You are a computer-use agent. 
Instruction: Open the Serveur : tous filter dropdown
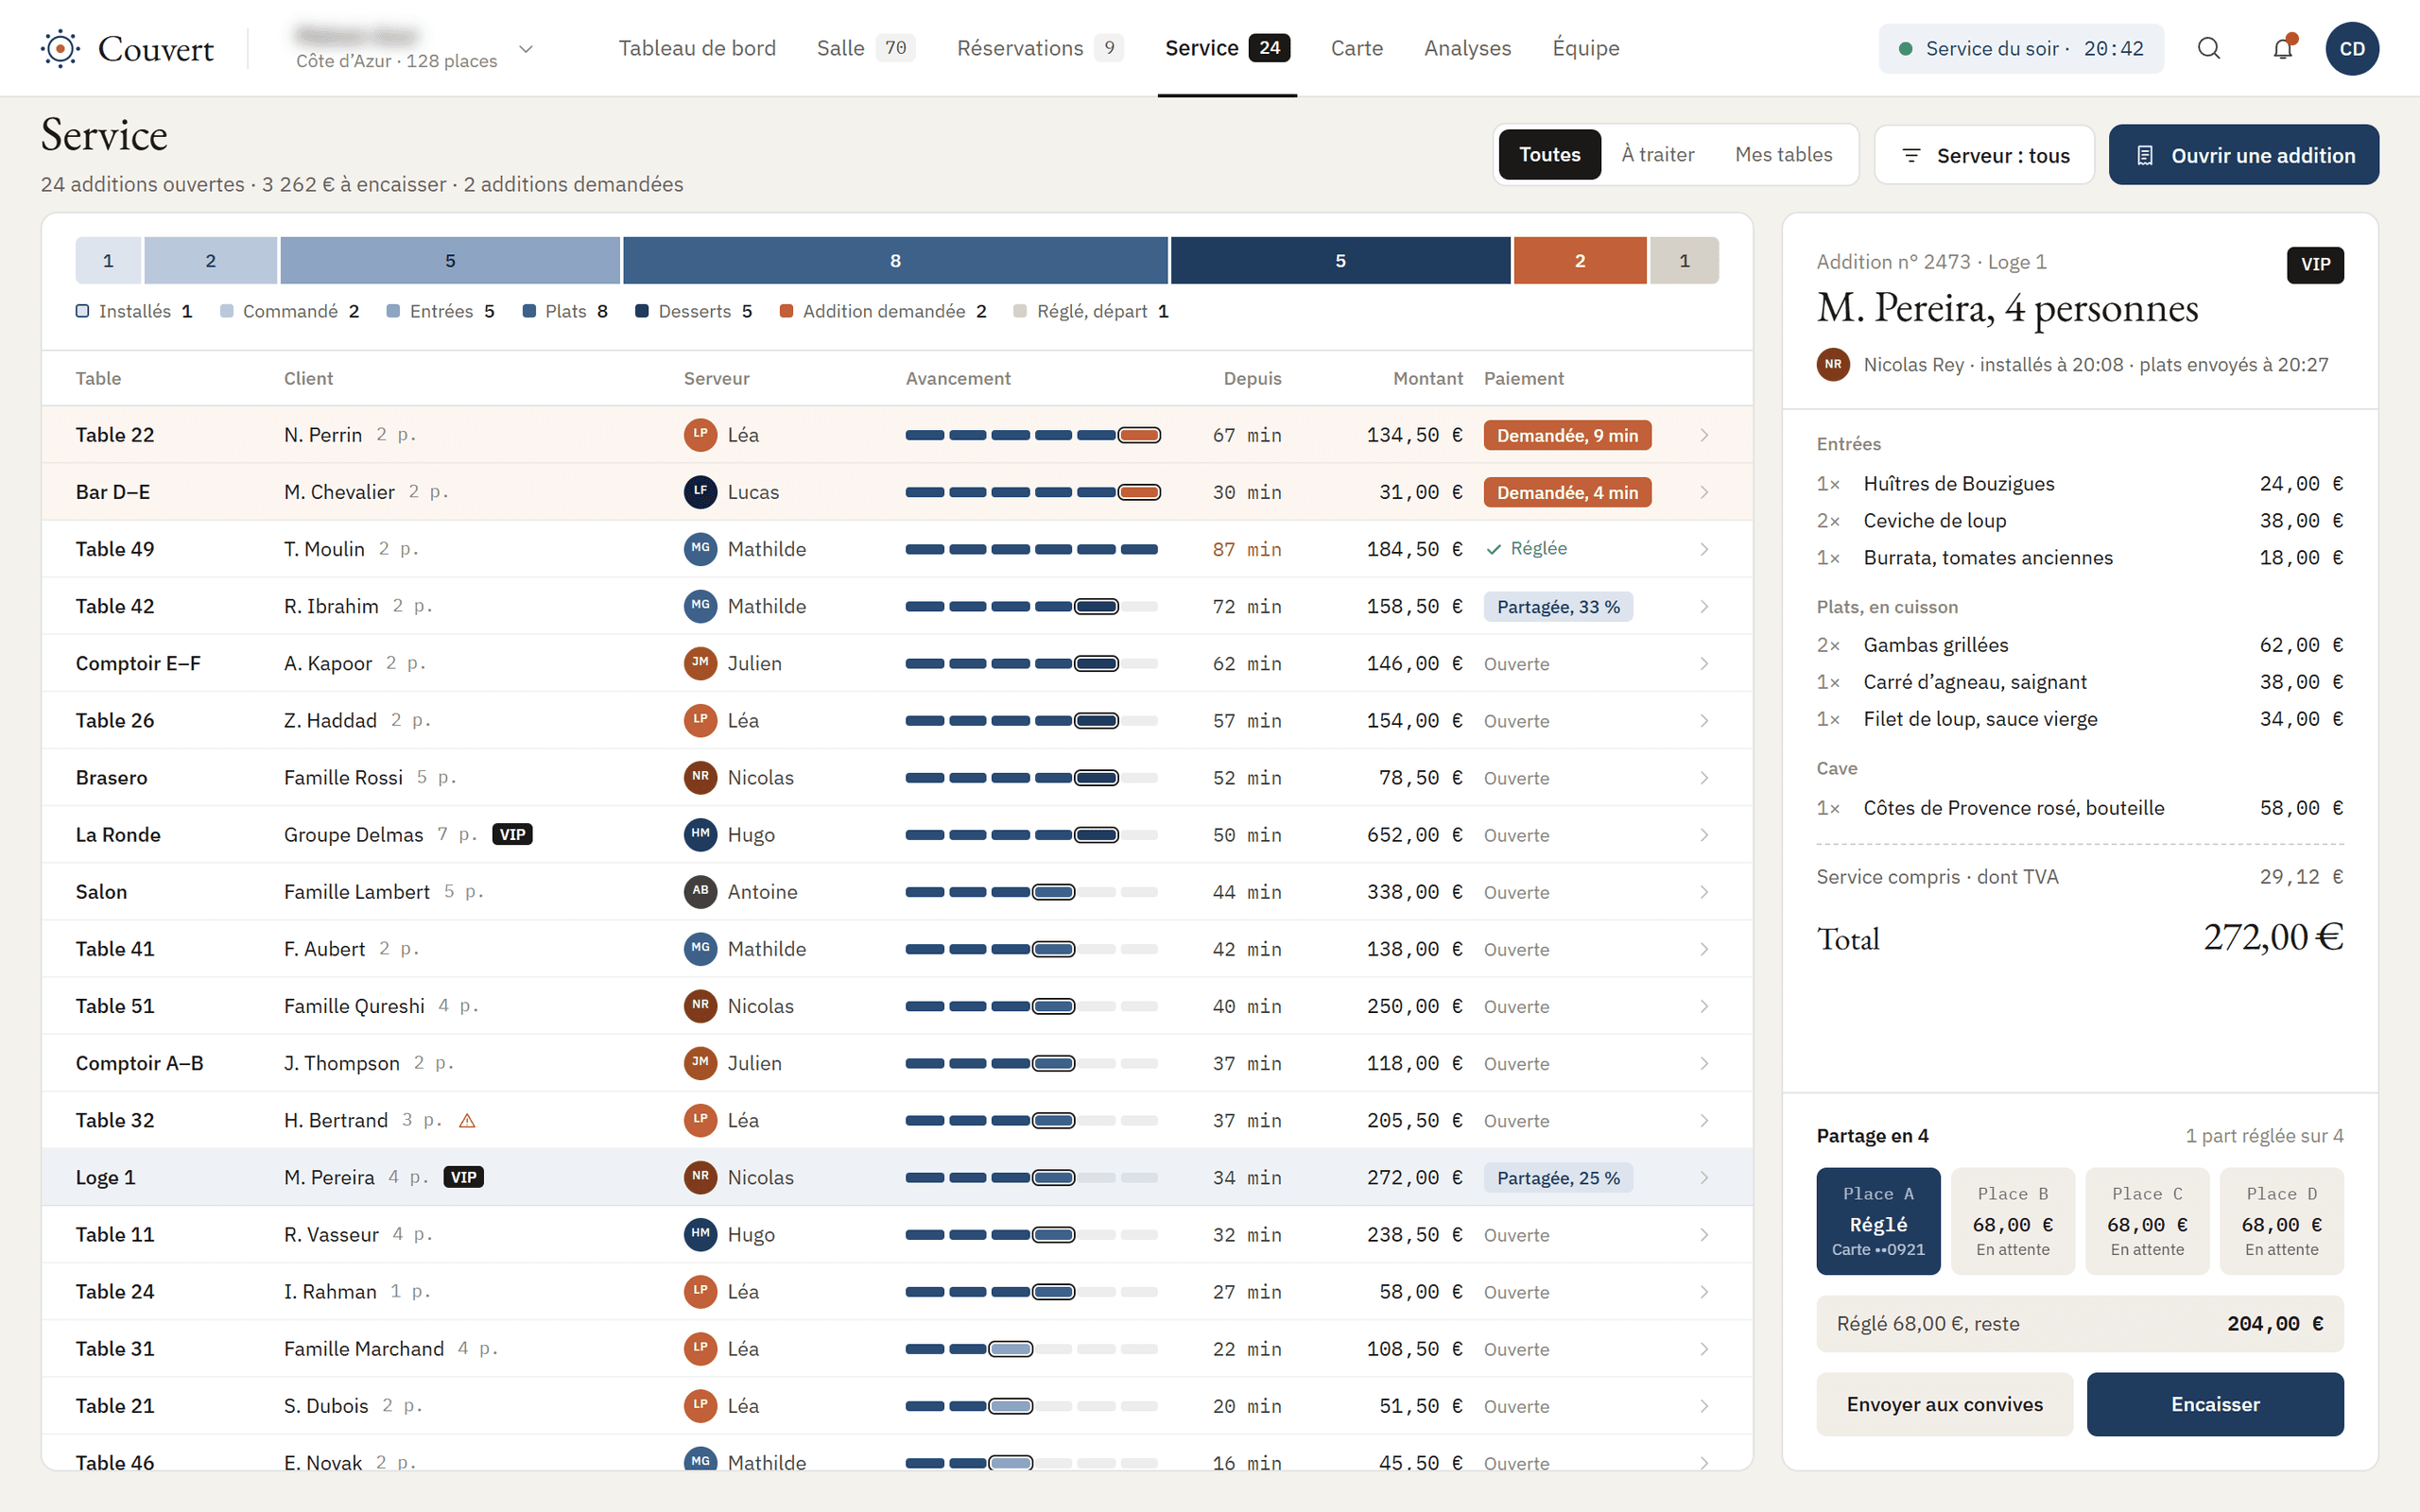pos(1984,155)
